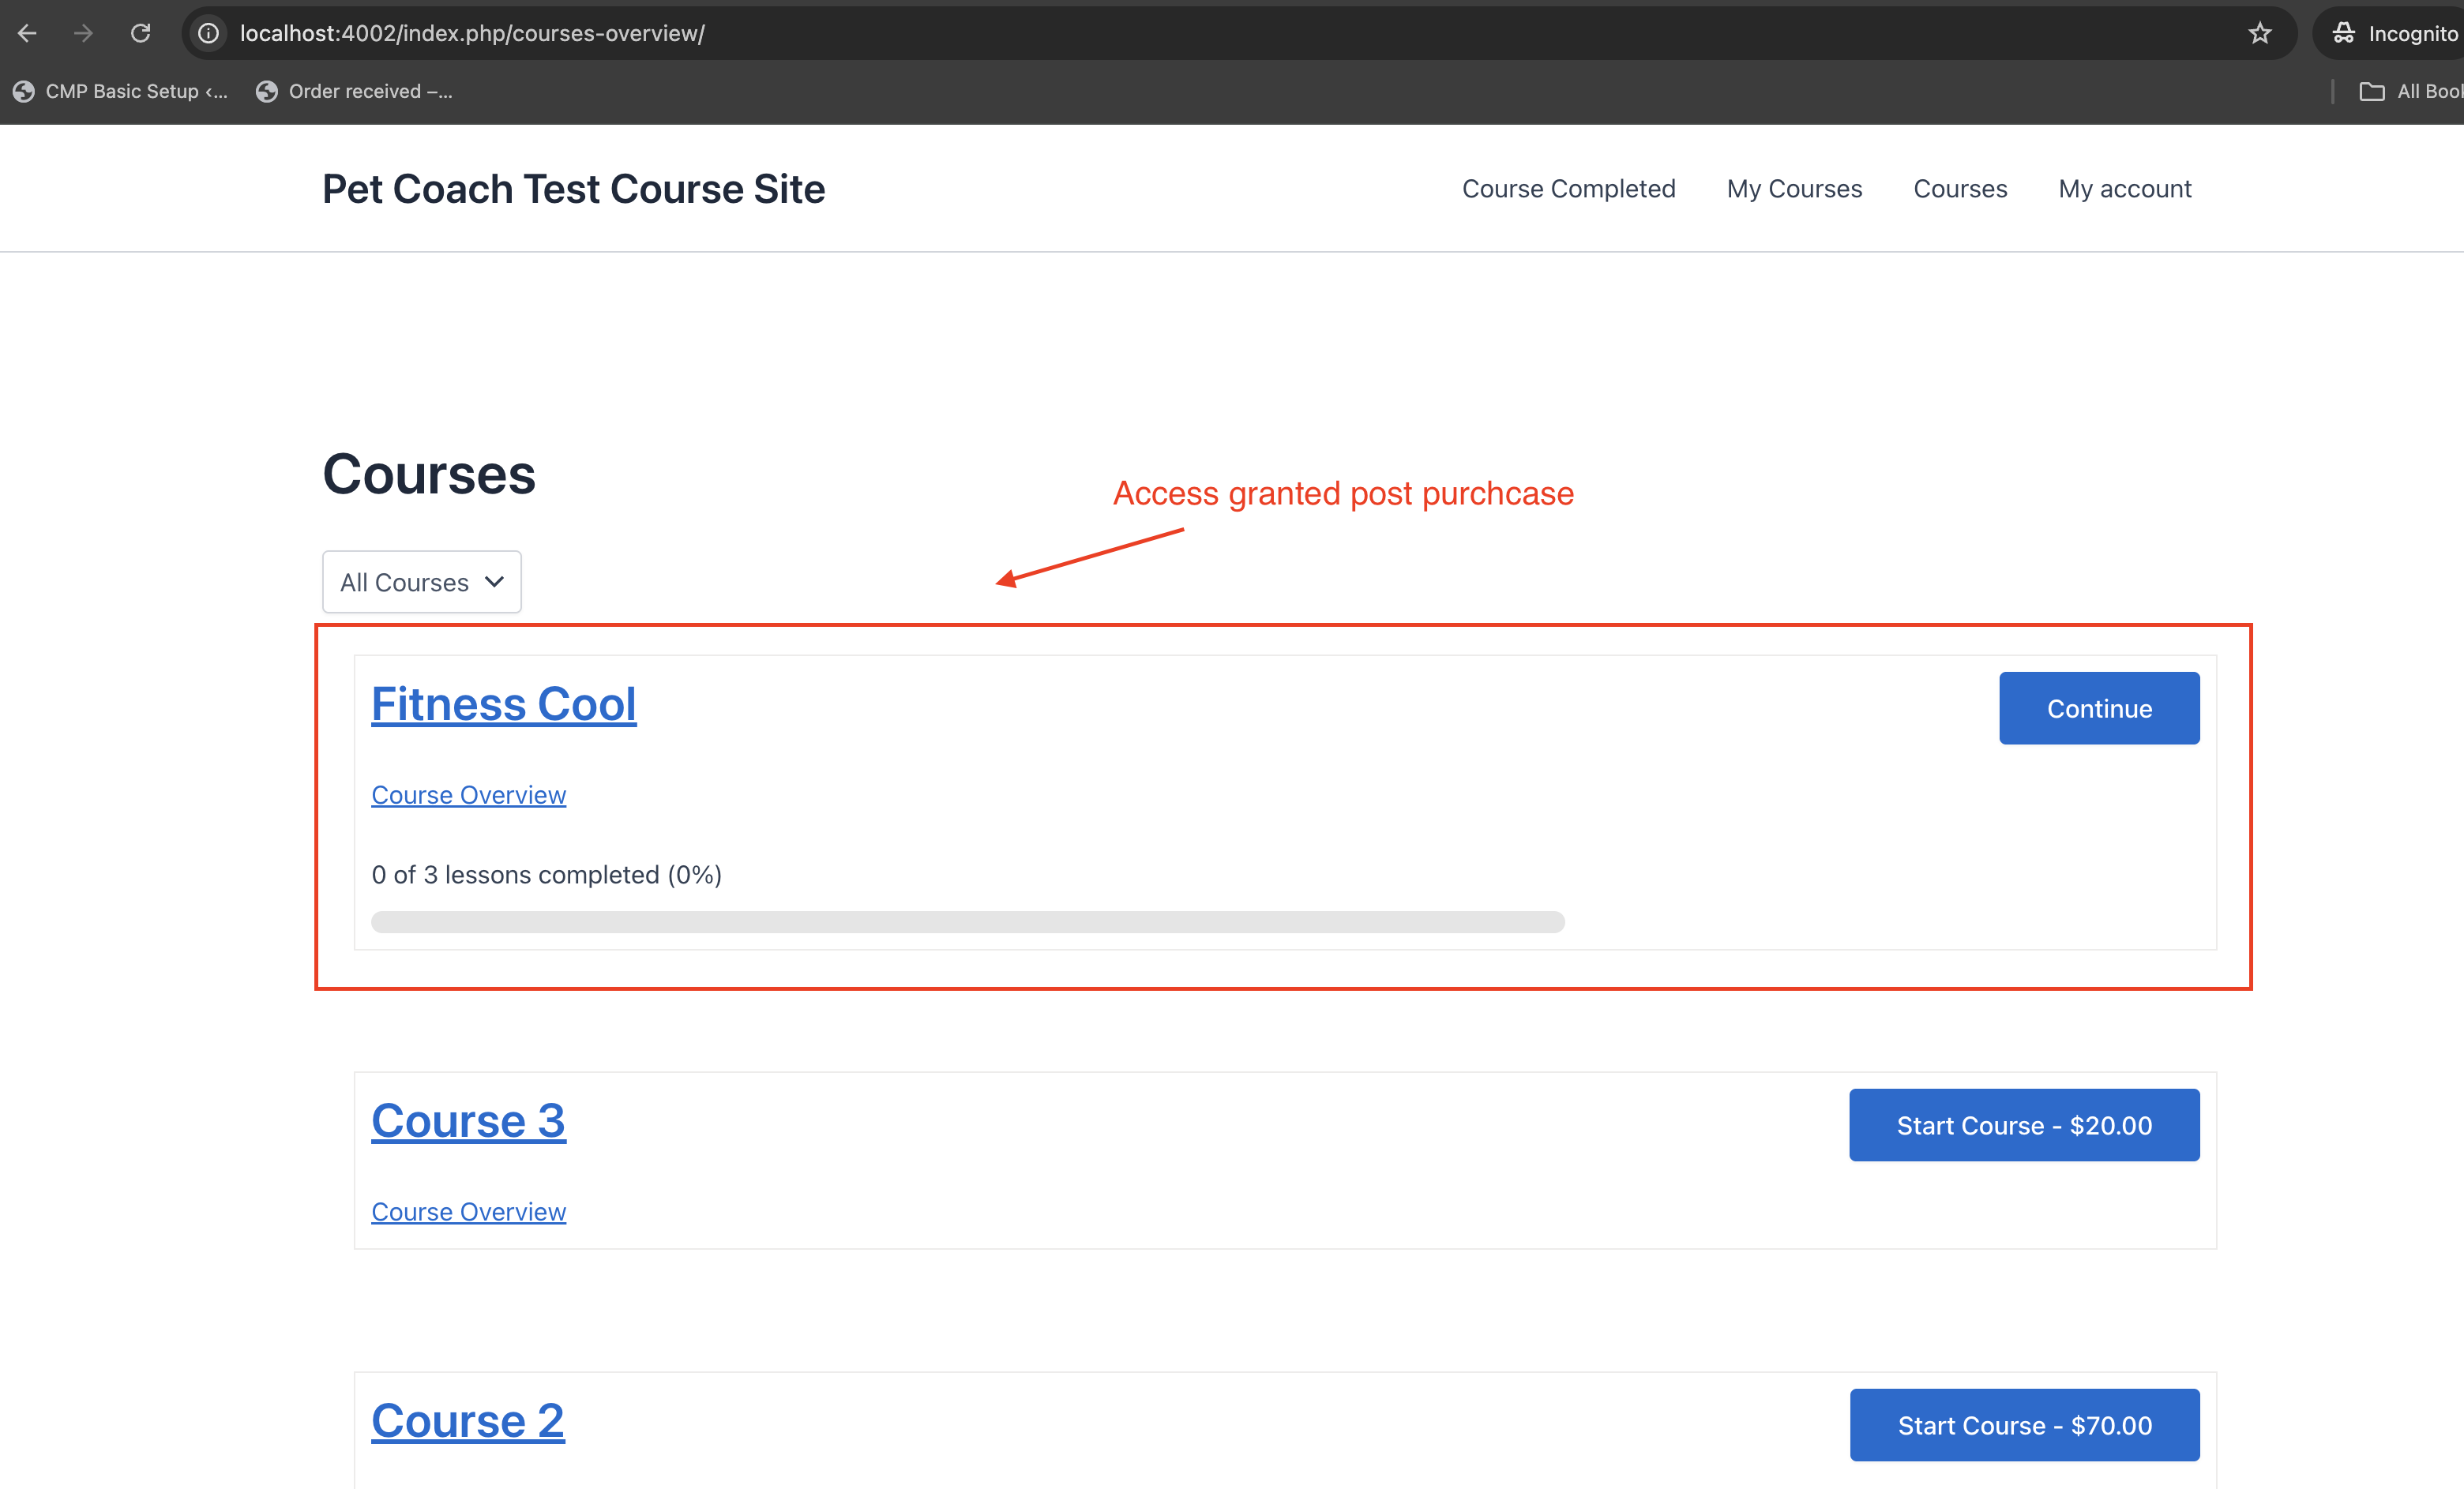Click the Incognito mode indicator icon
The height and width of the screenshot is (1489, 2464).
[2345, 32]
